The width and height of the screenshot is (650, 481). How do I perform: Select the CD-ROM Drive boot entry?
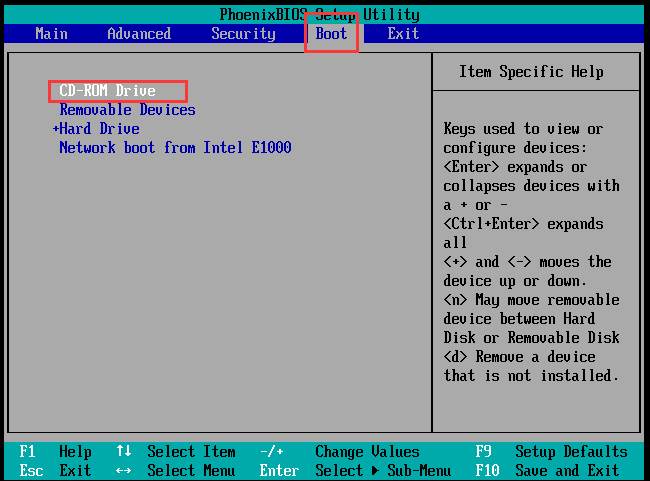tap(107, 90)
